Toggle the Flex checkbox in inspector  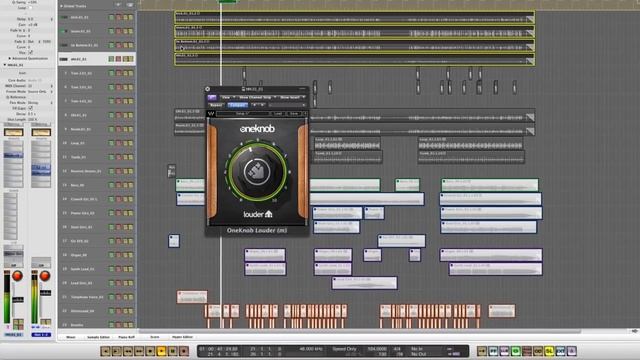tap(30, 53)
